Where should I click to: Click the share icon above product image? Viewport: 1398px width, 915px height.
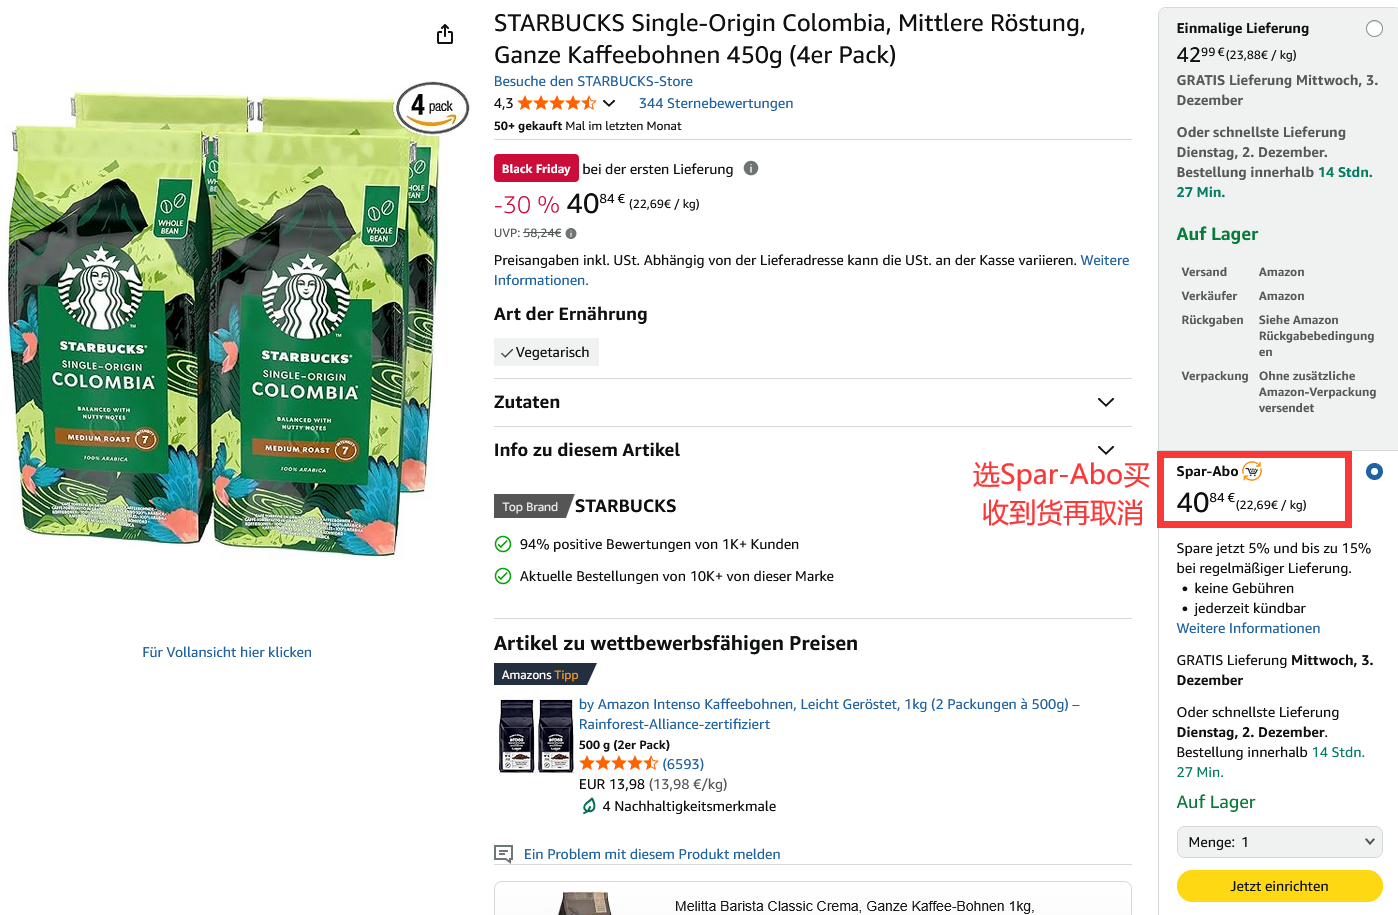click(445, 35)
